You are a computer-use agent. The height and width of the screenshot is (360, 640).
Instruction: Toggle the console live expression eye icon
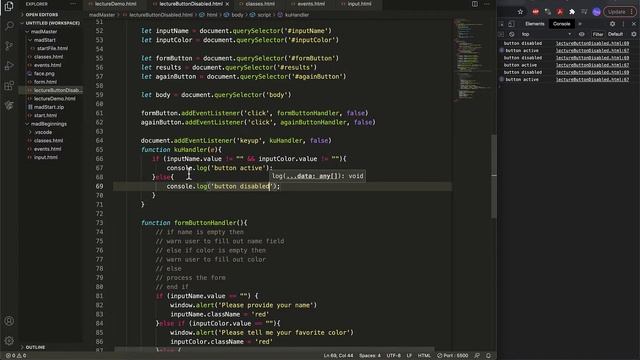(x=582, y=34)
